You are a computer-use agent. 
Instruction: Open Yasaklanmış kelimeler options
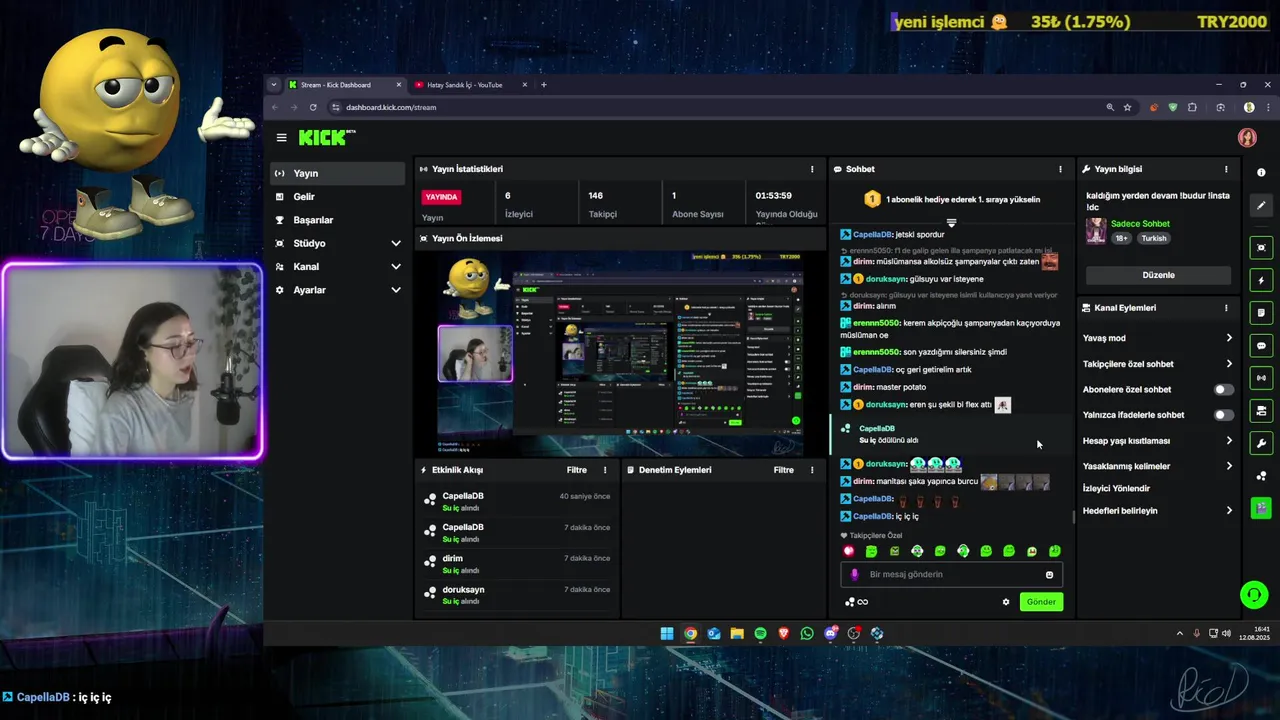[1158, 466]
